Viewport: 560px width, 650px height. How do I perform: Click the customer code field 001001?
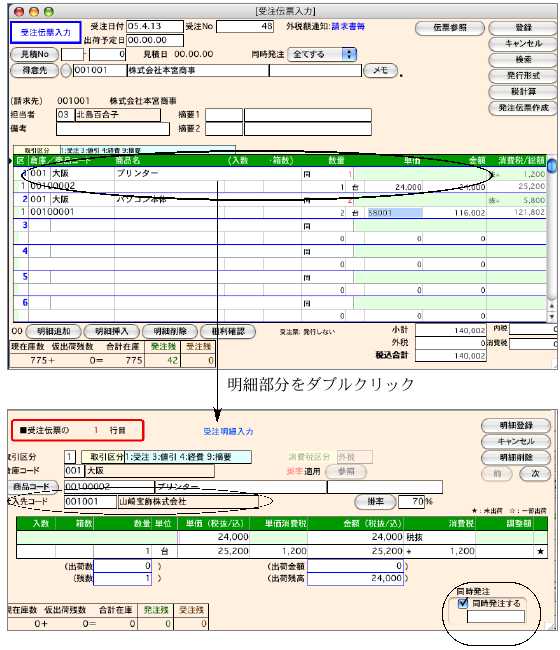99,70
